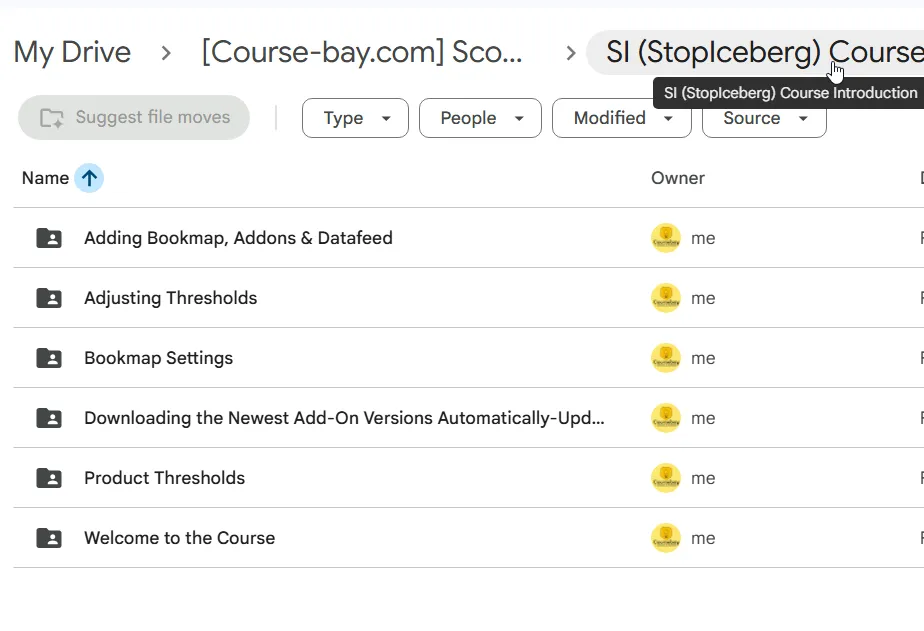924x631 pixels.
Task: Click owner avatar in Adding Bookmap row
Action: coord(666,238)
